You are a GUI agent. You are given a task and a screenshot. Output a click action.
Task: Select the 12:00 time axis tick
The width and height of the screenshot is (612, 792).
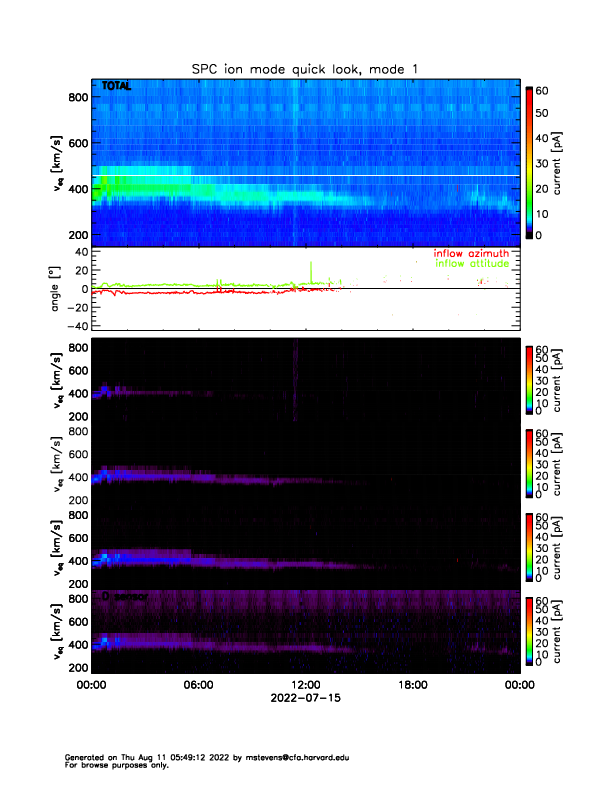pyautogui.click(x=305, y=685)
